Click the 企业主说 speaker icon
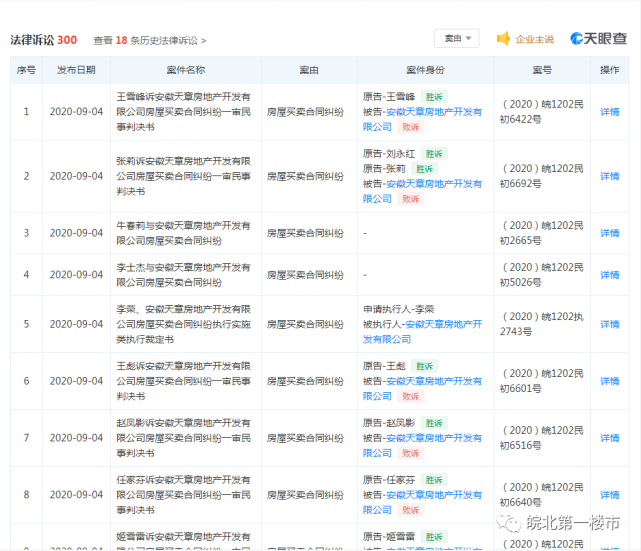Viewport: 641px width, 551px height. (503, 39)
